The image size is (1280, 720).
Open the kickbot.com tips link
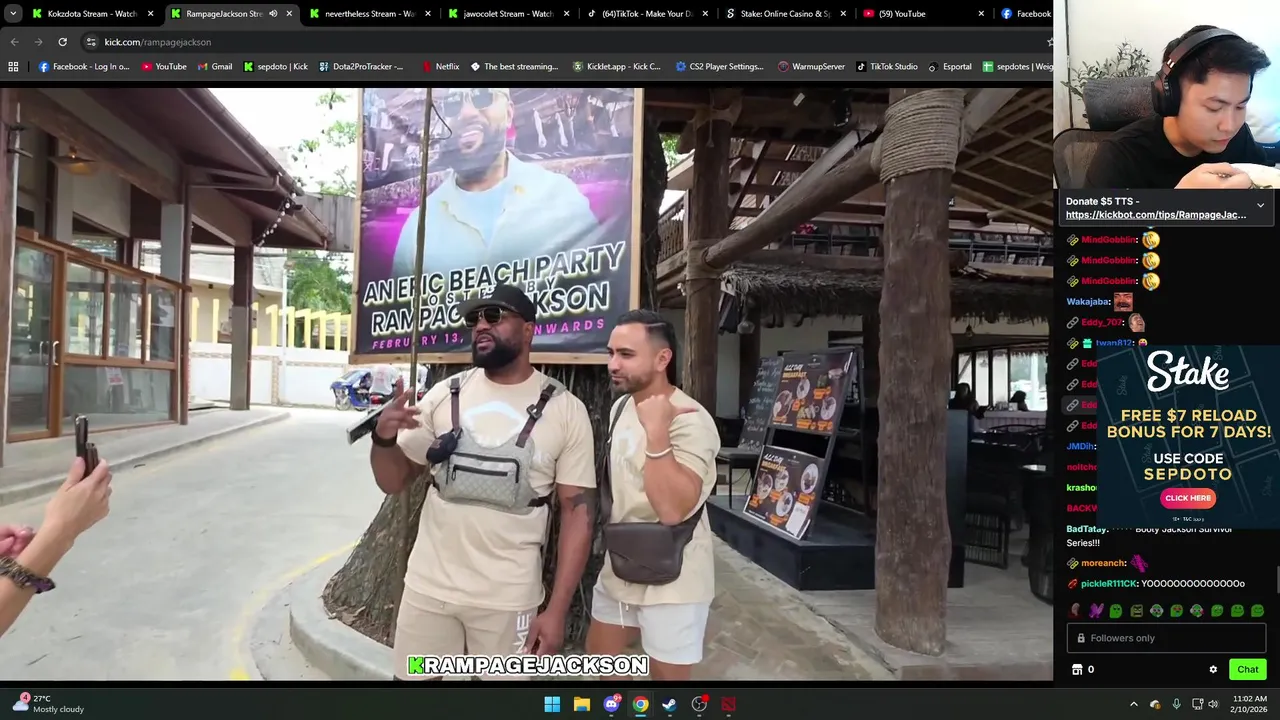point(1156,215)
